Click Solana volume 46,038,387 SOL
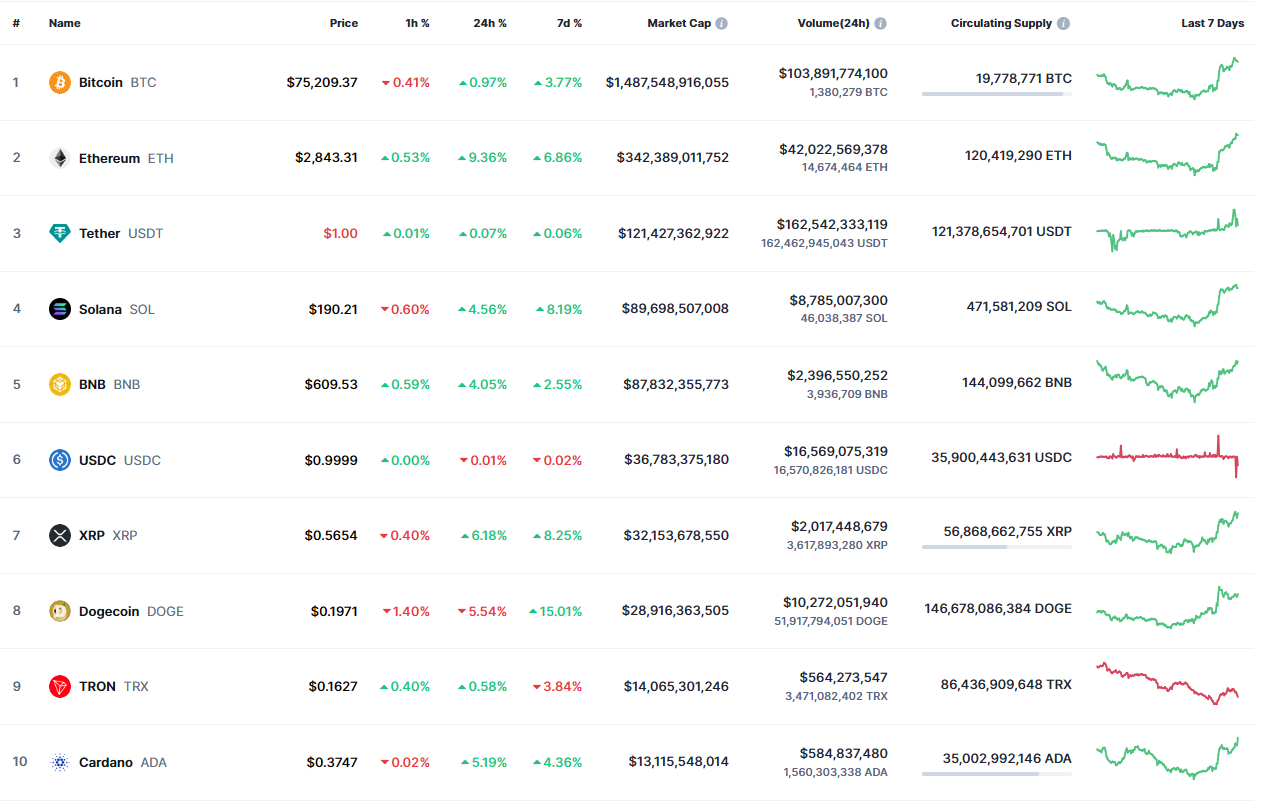This screenshot has height=809, width=1266. click(x=844, y=318)
